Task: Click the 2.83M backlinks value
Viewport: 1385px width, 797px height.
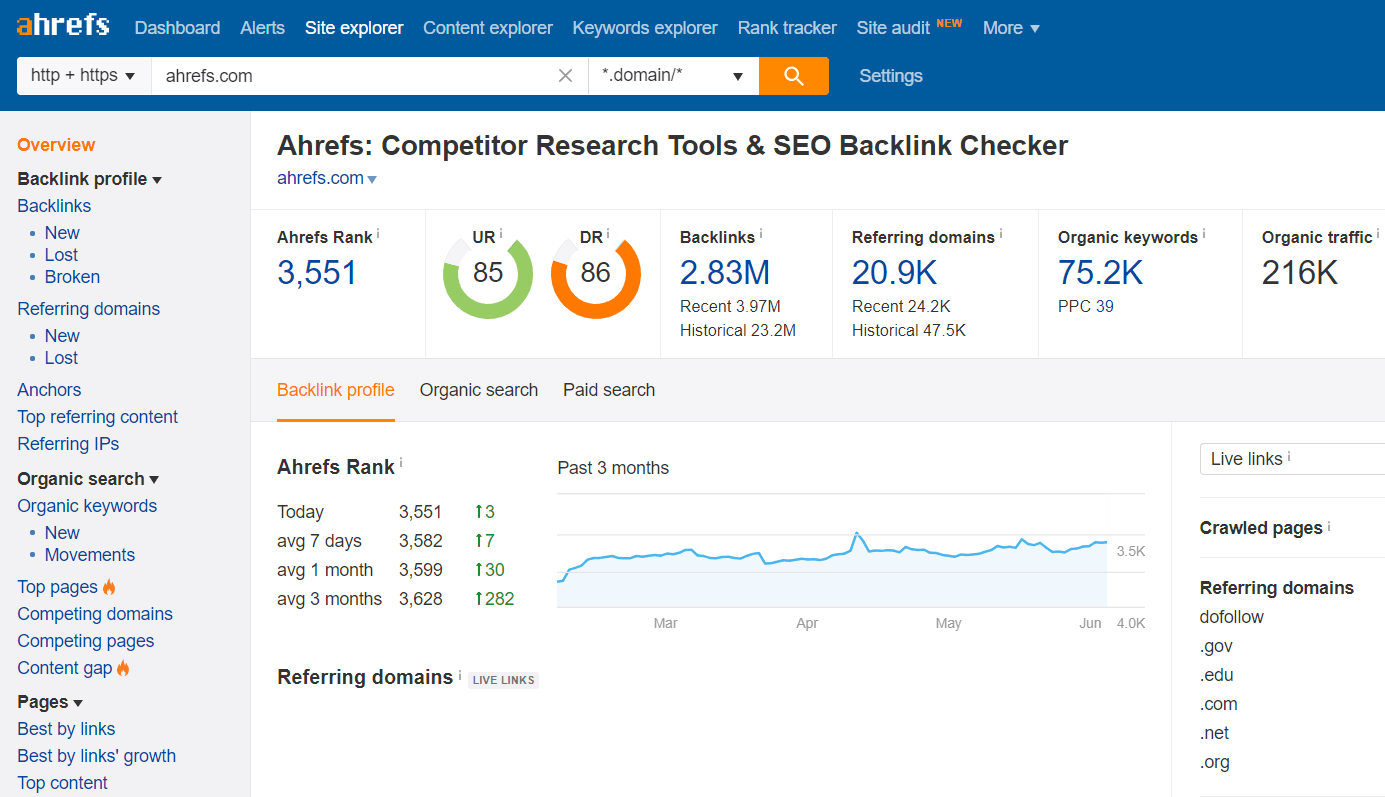Action: [x=725, y=272]
